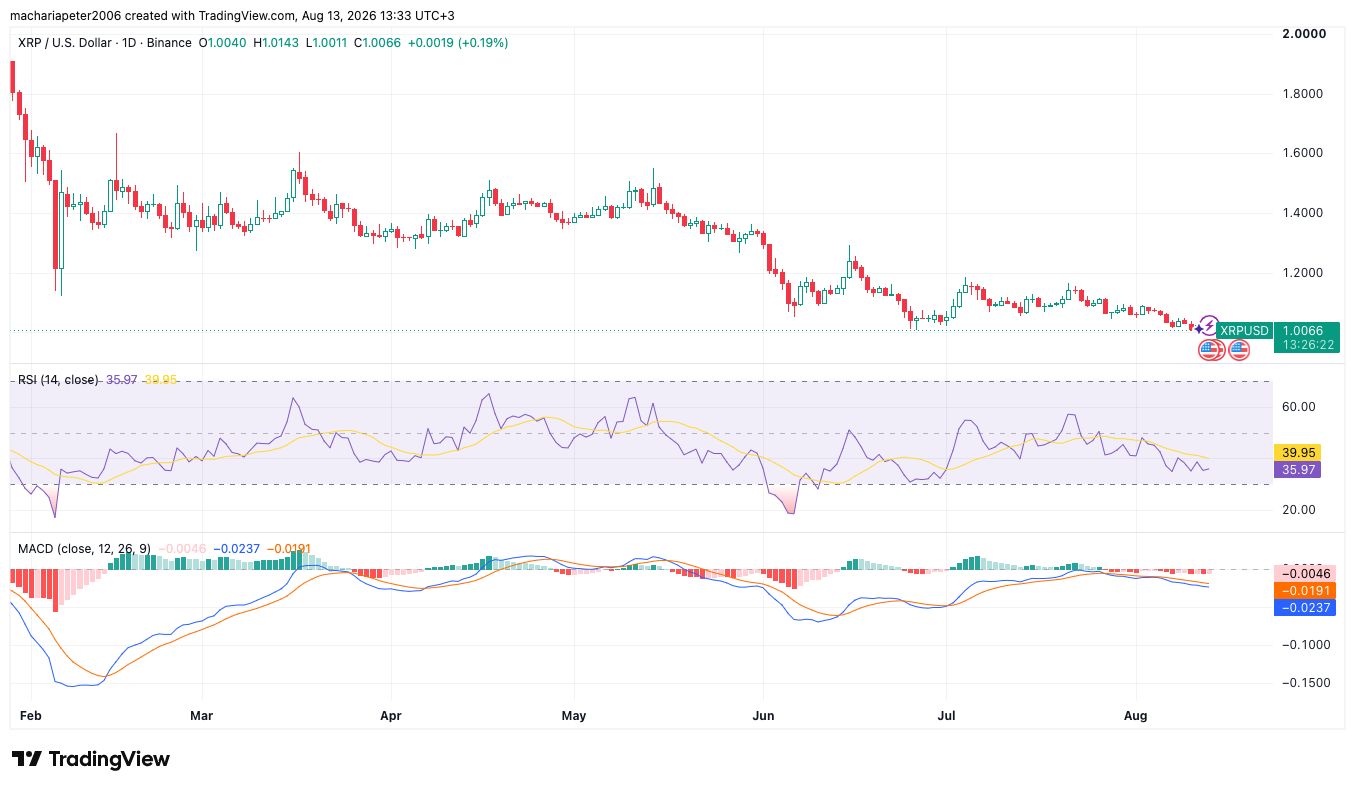Click the 1.2000 price axis label

1304,273
